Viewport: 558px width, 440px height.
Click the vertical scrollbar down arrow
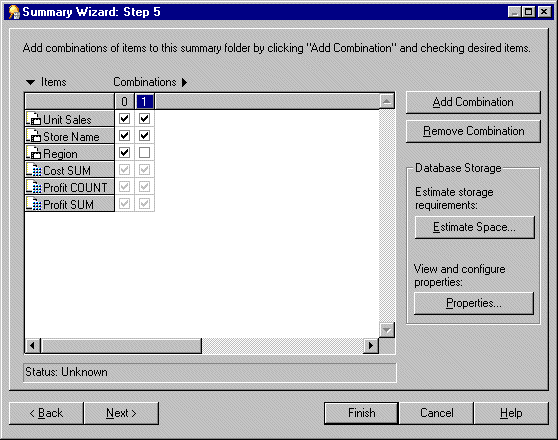pos(387,330)
